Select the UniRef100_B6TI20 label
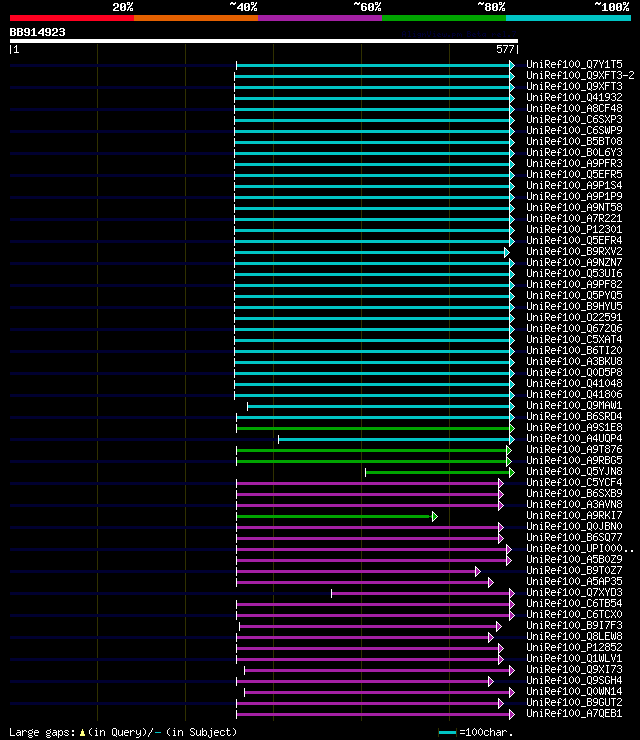640x740 pixels. point(574,350)
